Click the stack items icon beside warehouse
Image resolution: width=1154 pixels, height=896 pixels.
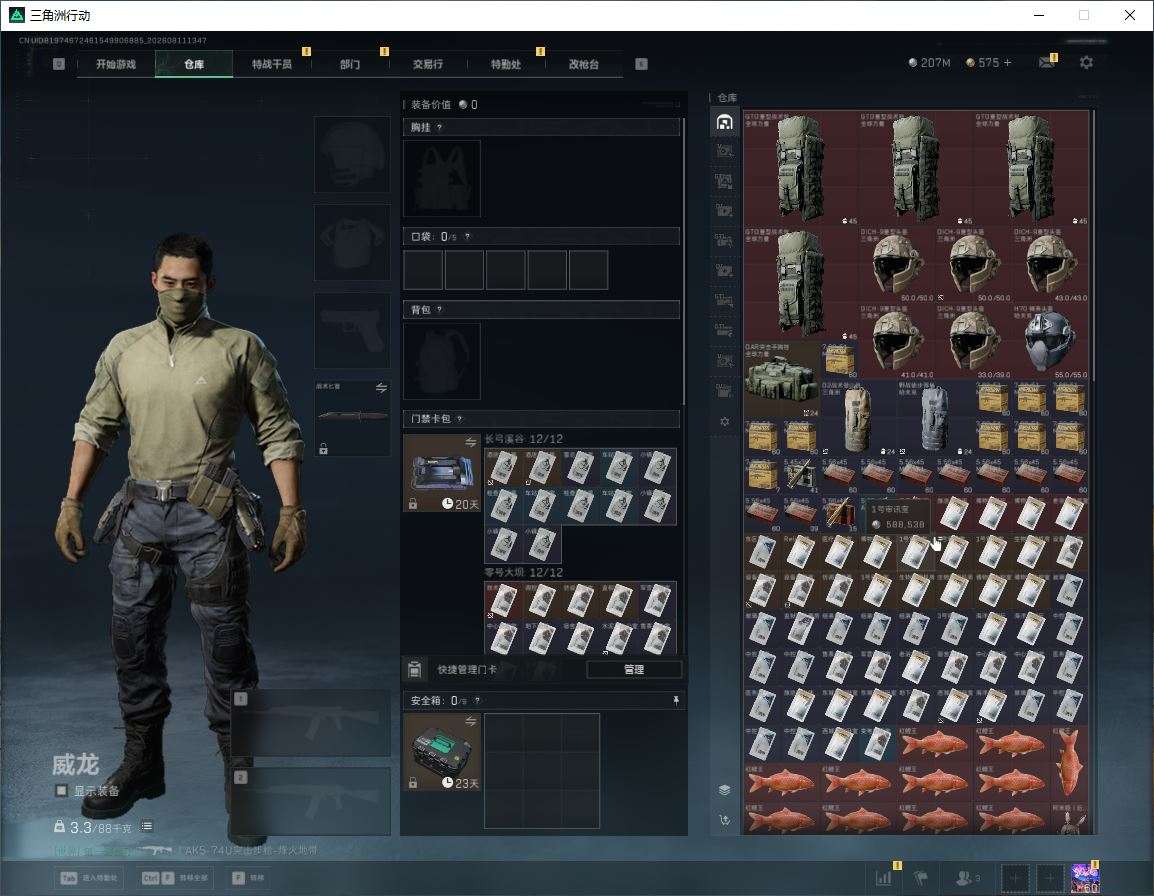(x=724, y=790)
